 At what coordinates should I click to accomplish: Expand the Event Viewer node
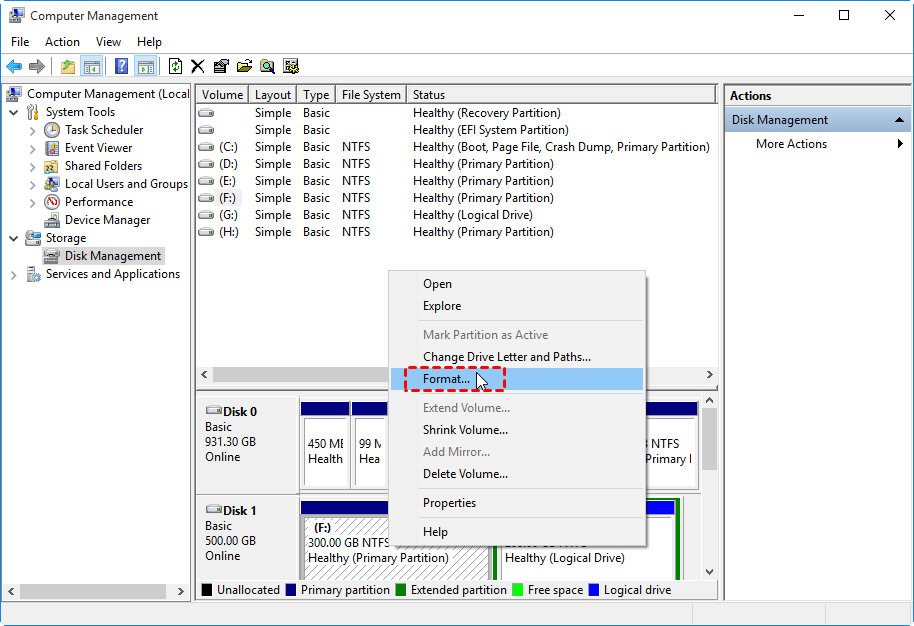coord(33,149)
